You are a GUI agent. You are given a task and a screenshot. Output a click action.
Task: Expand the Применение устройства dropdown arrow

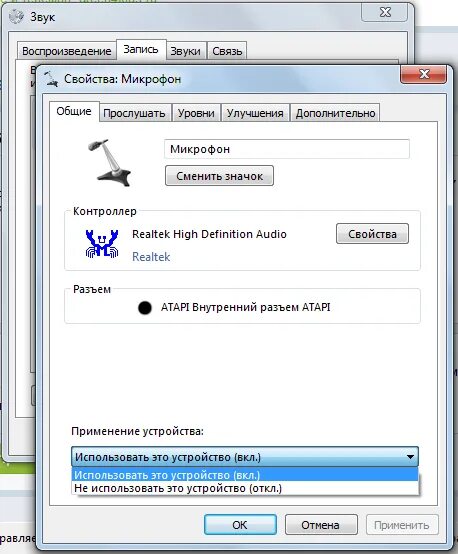[x=410, y=457]
